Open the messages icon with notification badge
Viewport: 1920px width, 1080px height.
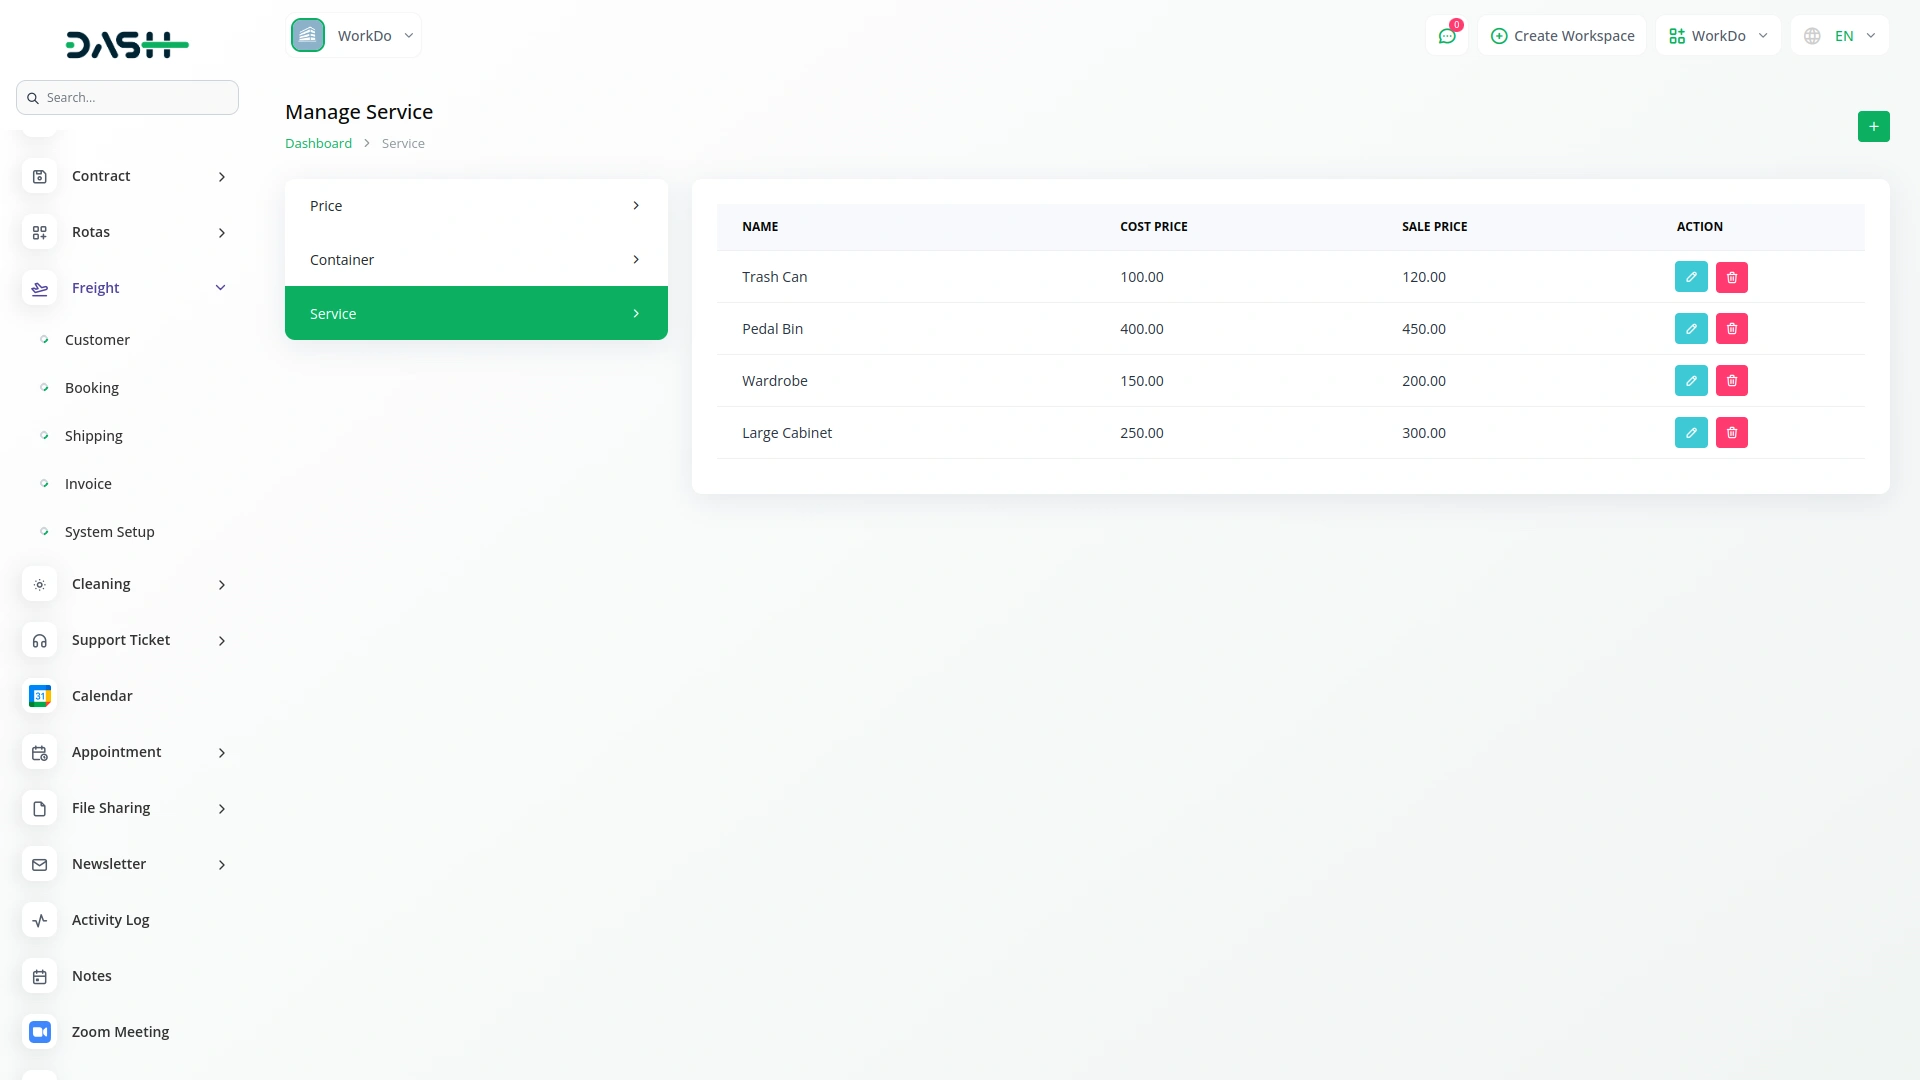pyautogui.click(x=1447, y=35)
